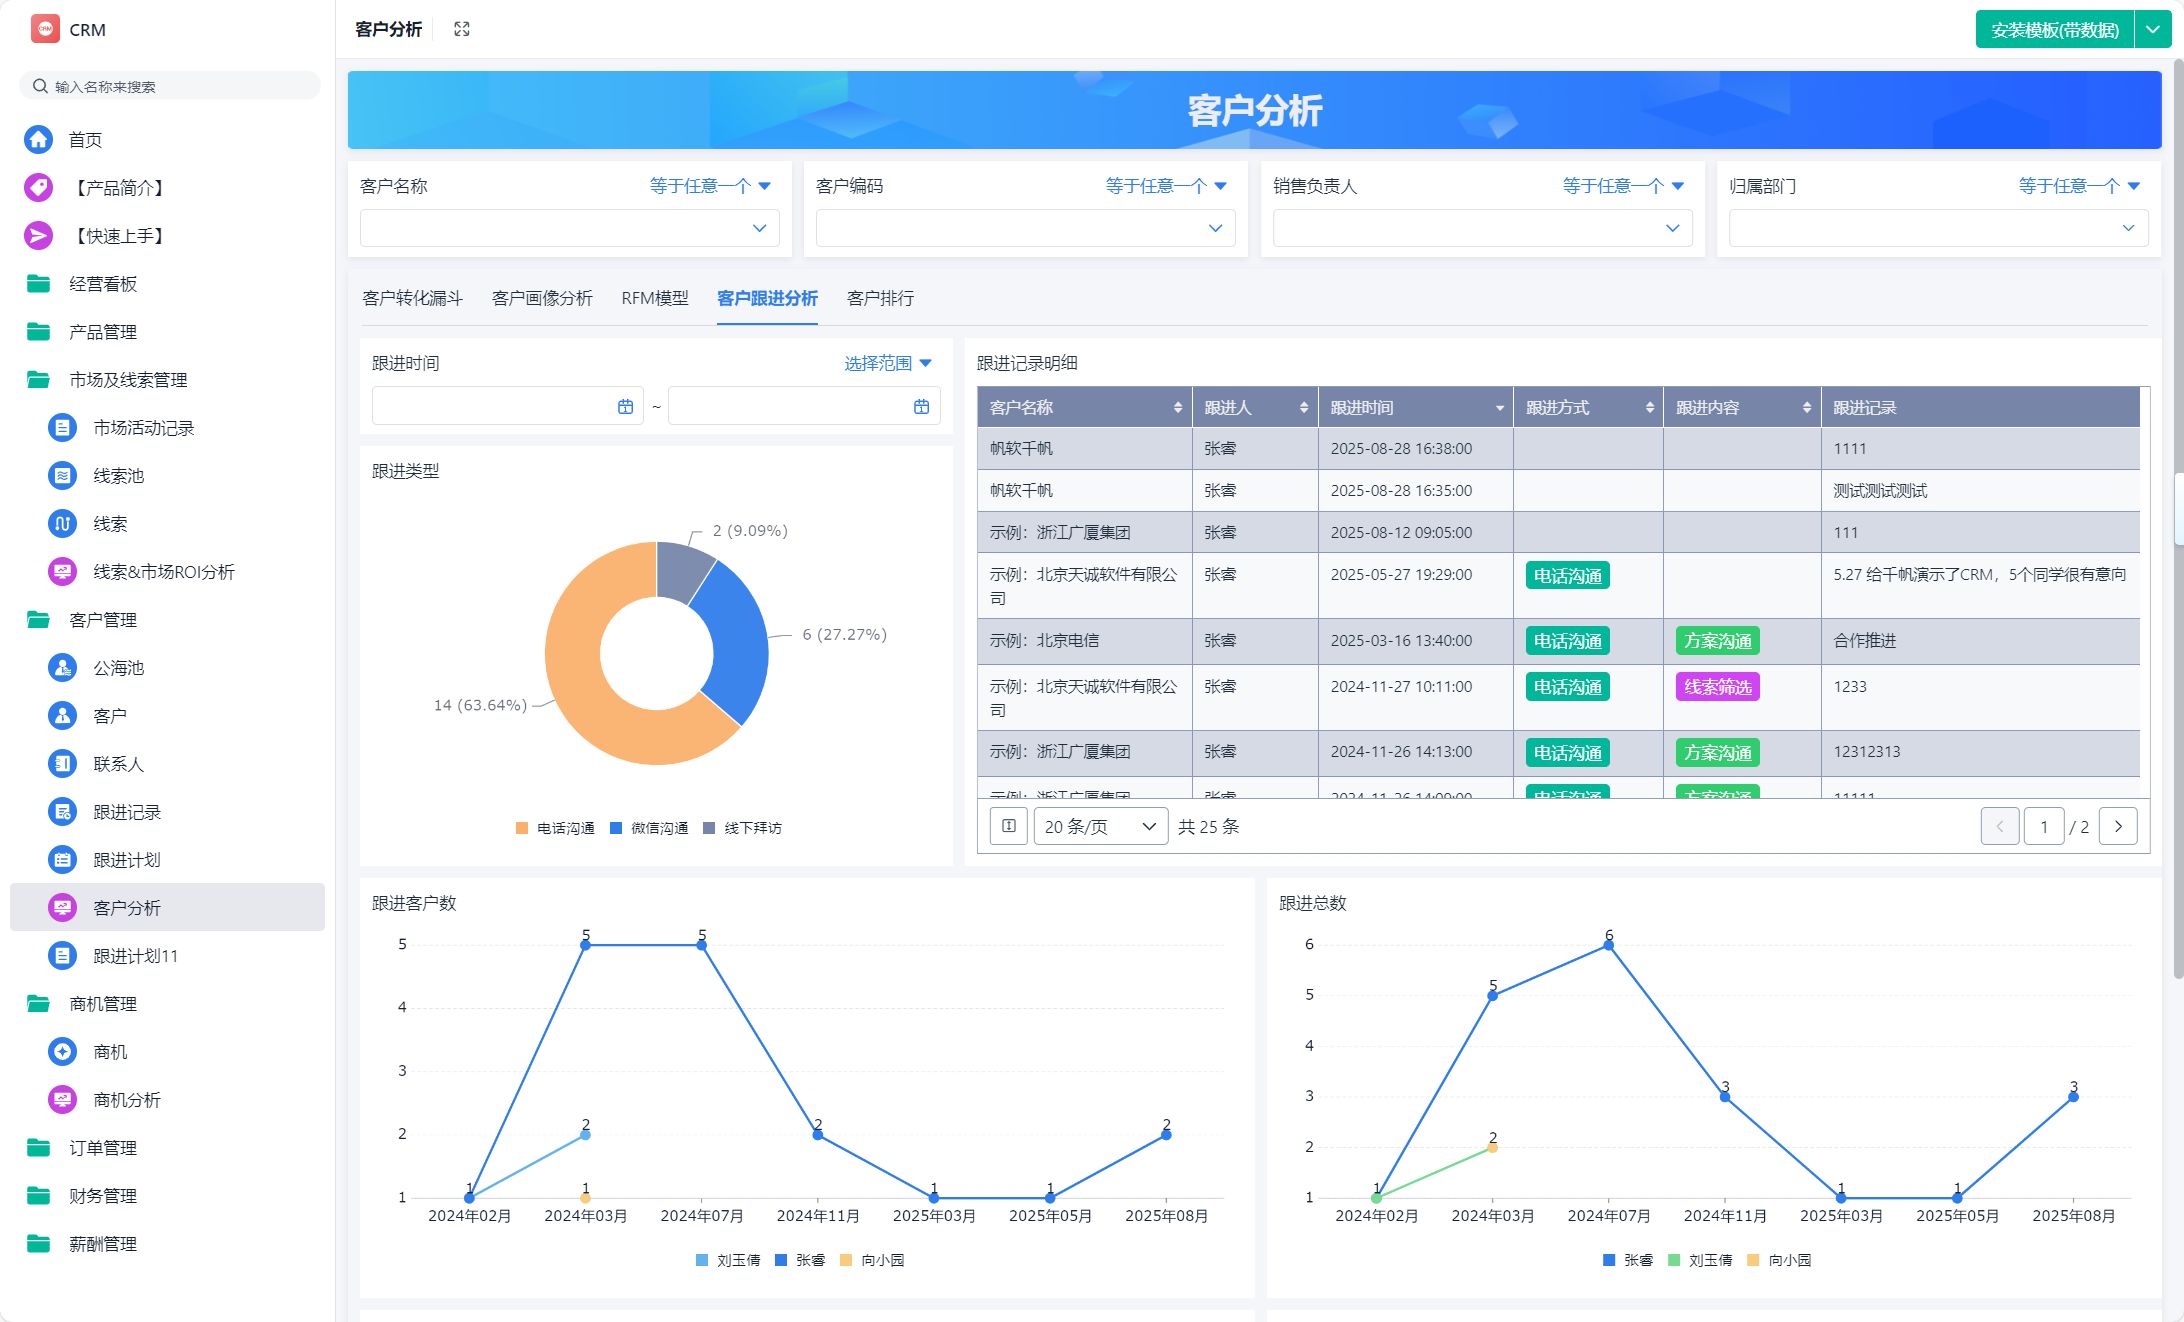Switch to the 客户排行 tab

879,298
